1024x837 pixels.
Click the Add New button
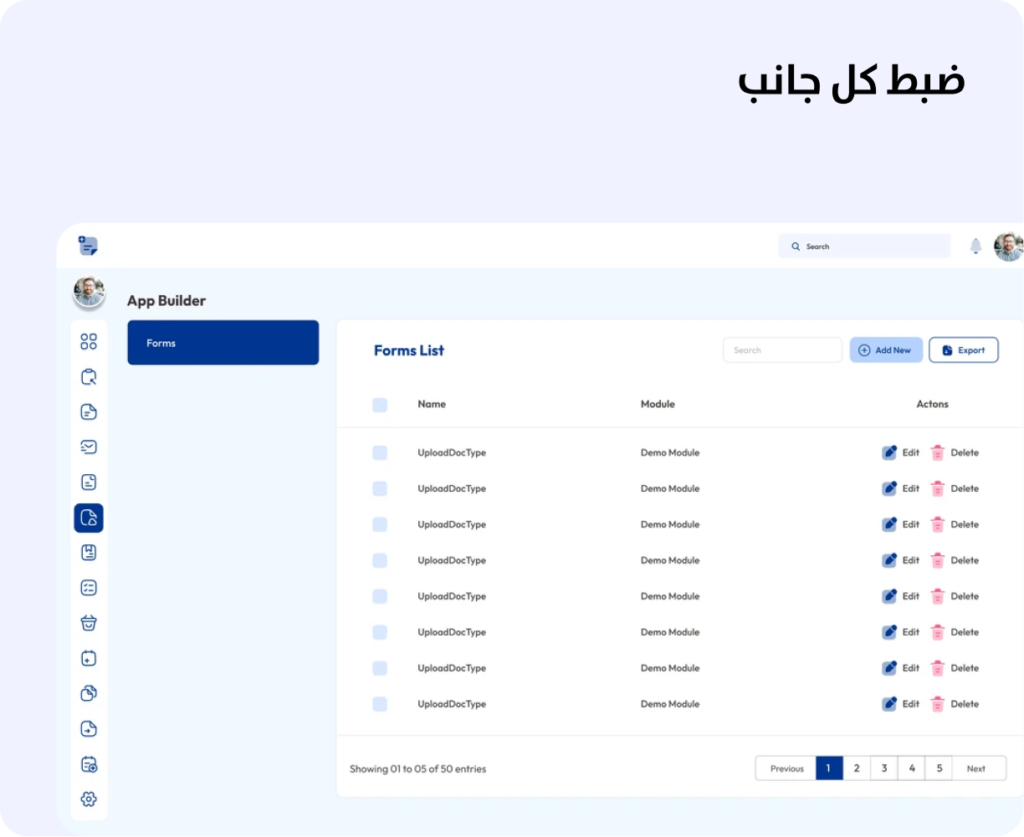point(886,350)
